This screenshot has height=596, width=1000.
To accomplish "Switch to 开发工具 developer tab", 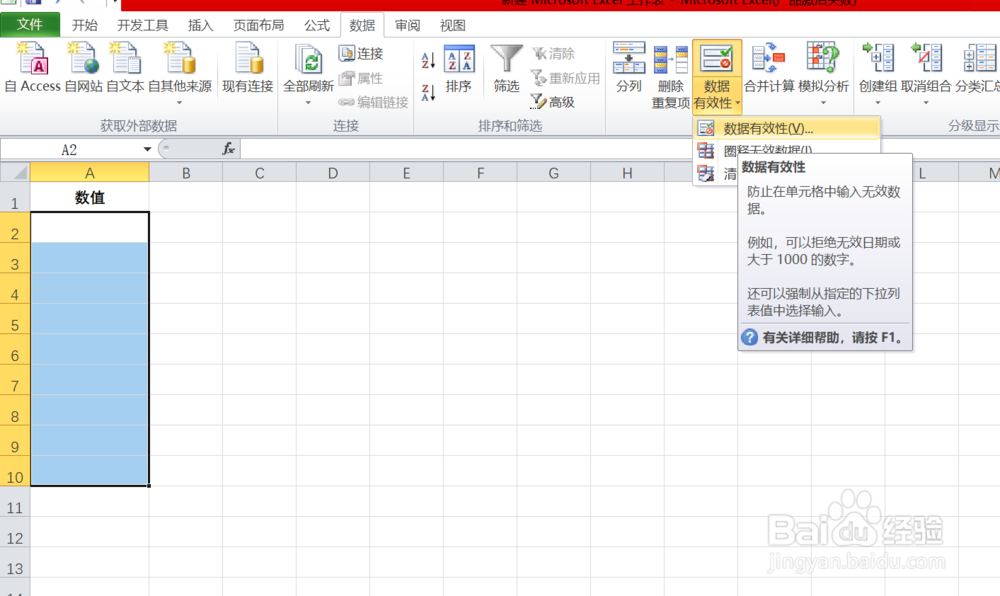I will [x=142, y=25].
